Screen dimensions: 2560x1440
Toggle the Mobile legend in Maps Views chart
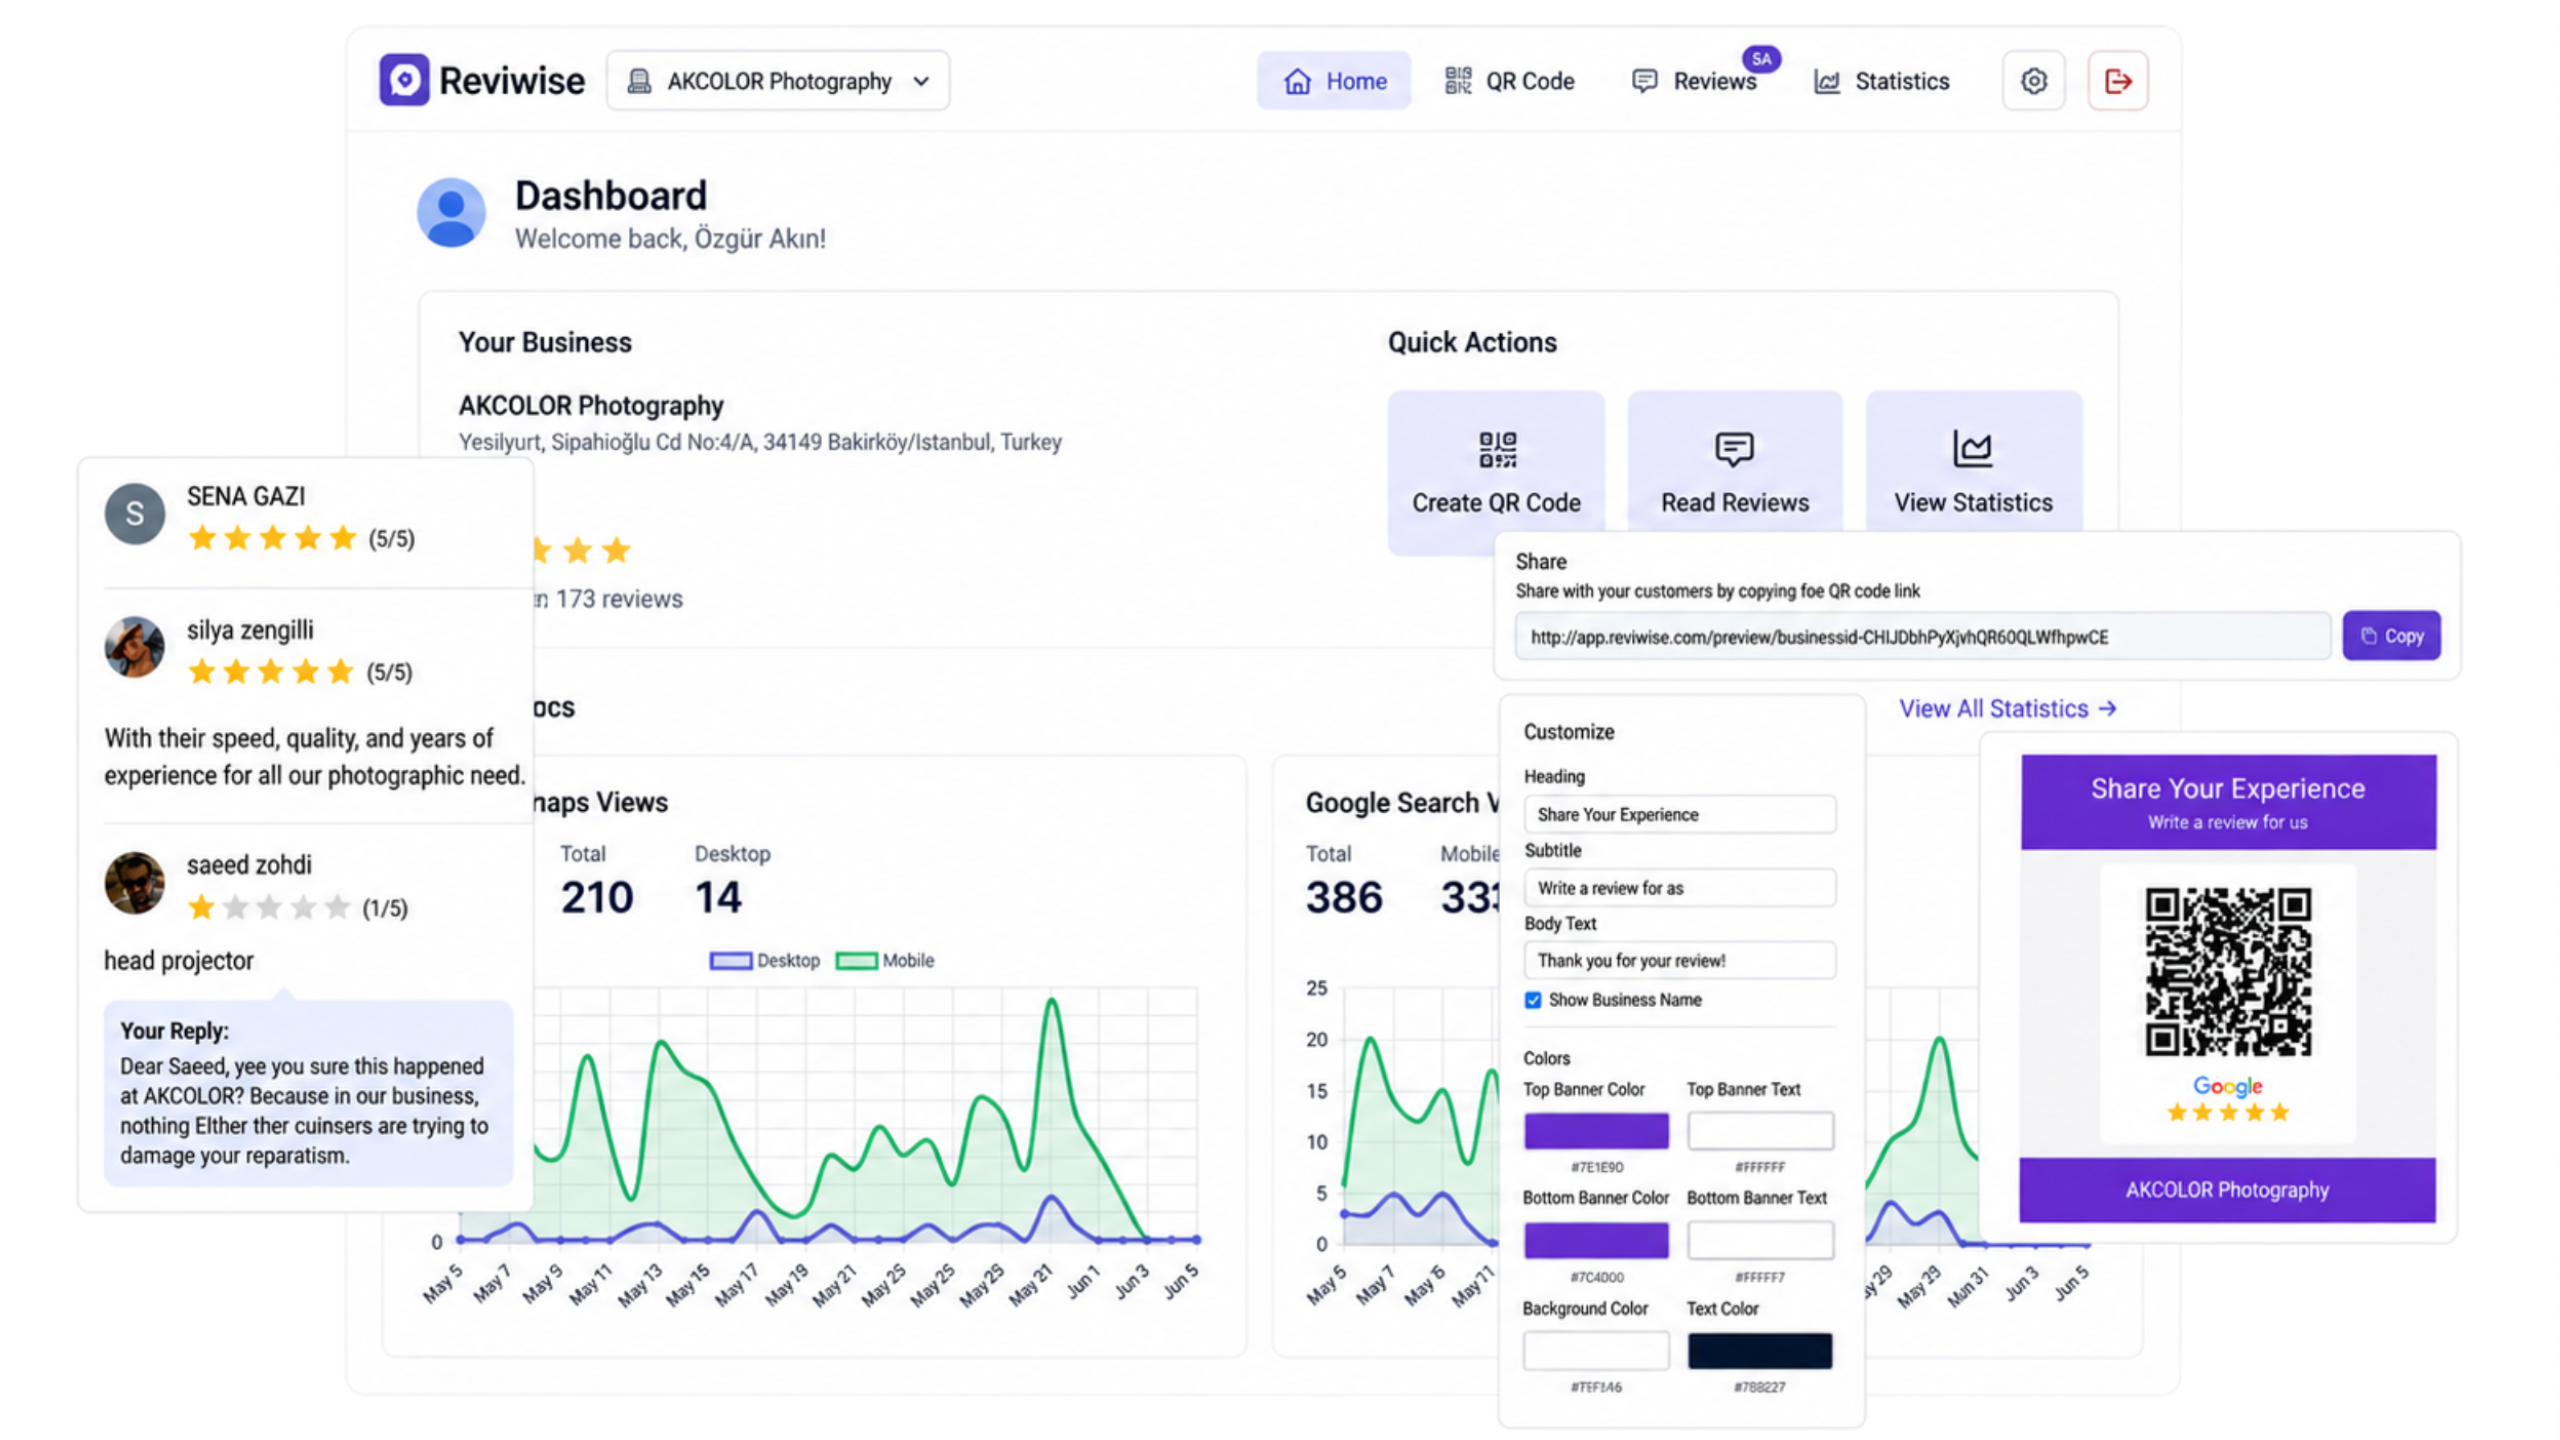[885, 960]
